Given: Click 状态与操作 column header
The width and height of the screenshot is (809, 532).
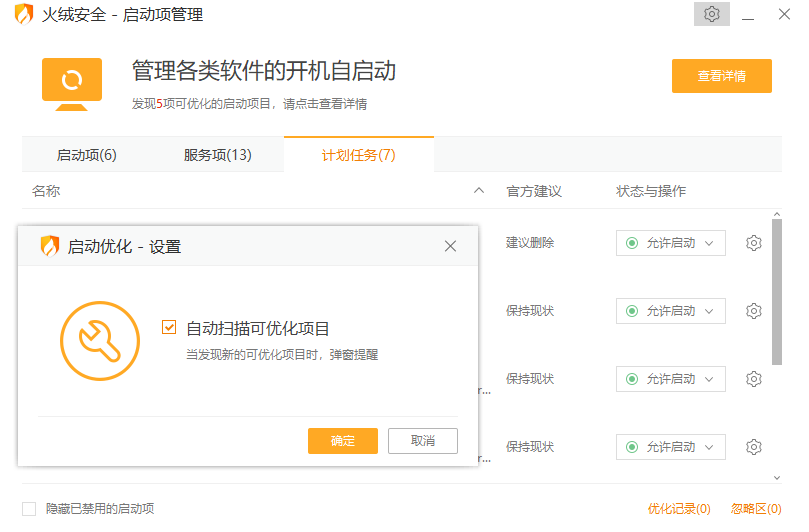Looking at the screenshot, I should pyautogui.click(x=651, y=191).
